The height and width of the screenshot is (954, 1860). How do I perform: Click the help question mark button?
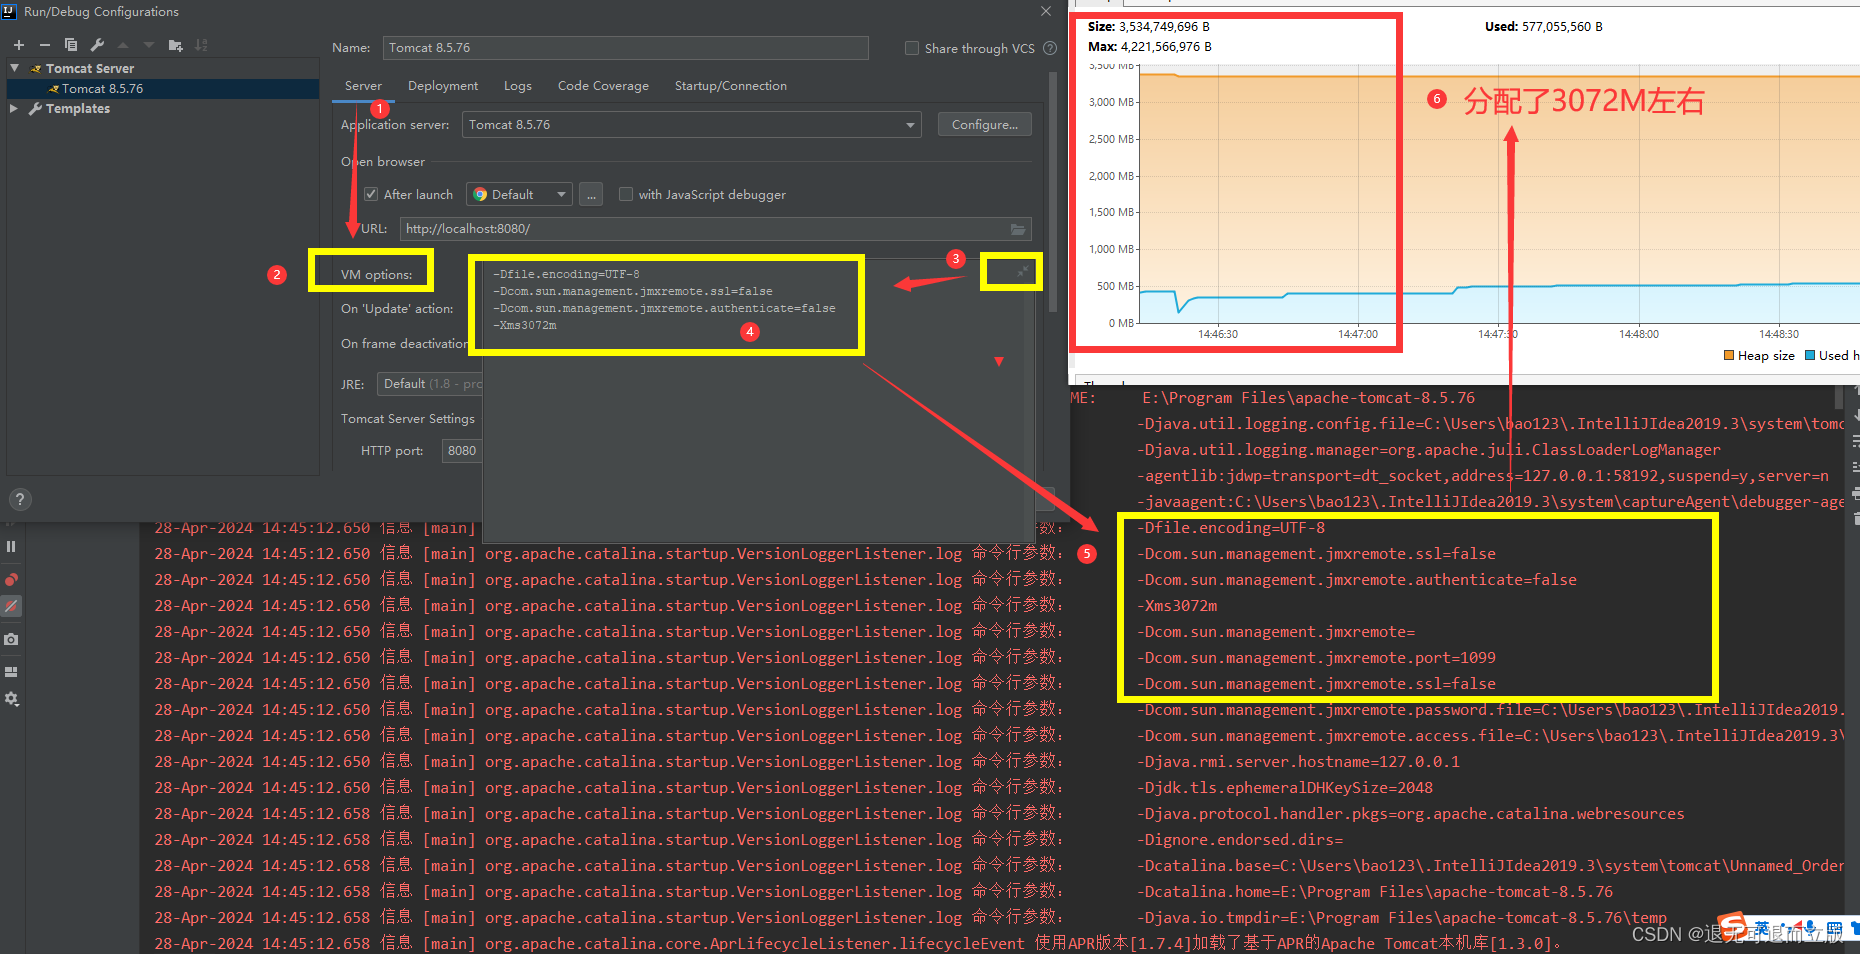pyautogui.click(x=19, y=499)
